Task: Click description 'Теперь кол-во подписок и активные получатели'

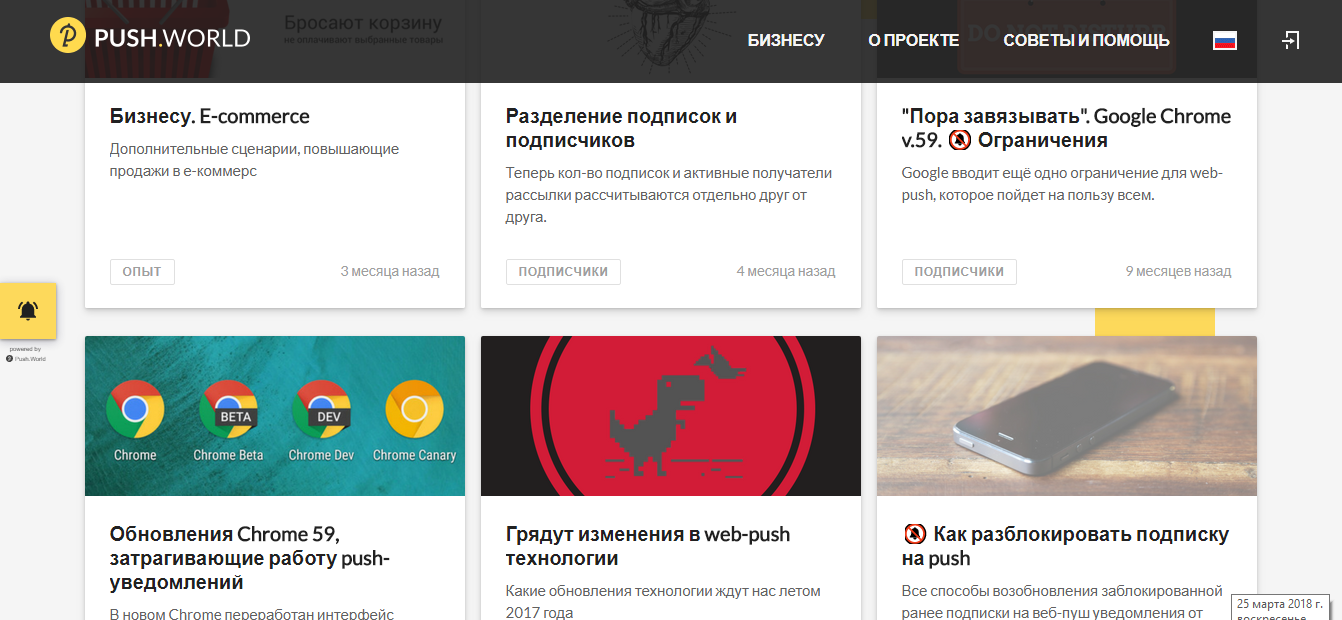Action: pos(669,195)
